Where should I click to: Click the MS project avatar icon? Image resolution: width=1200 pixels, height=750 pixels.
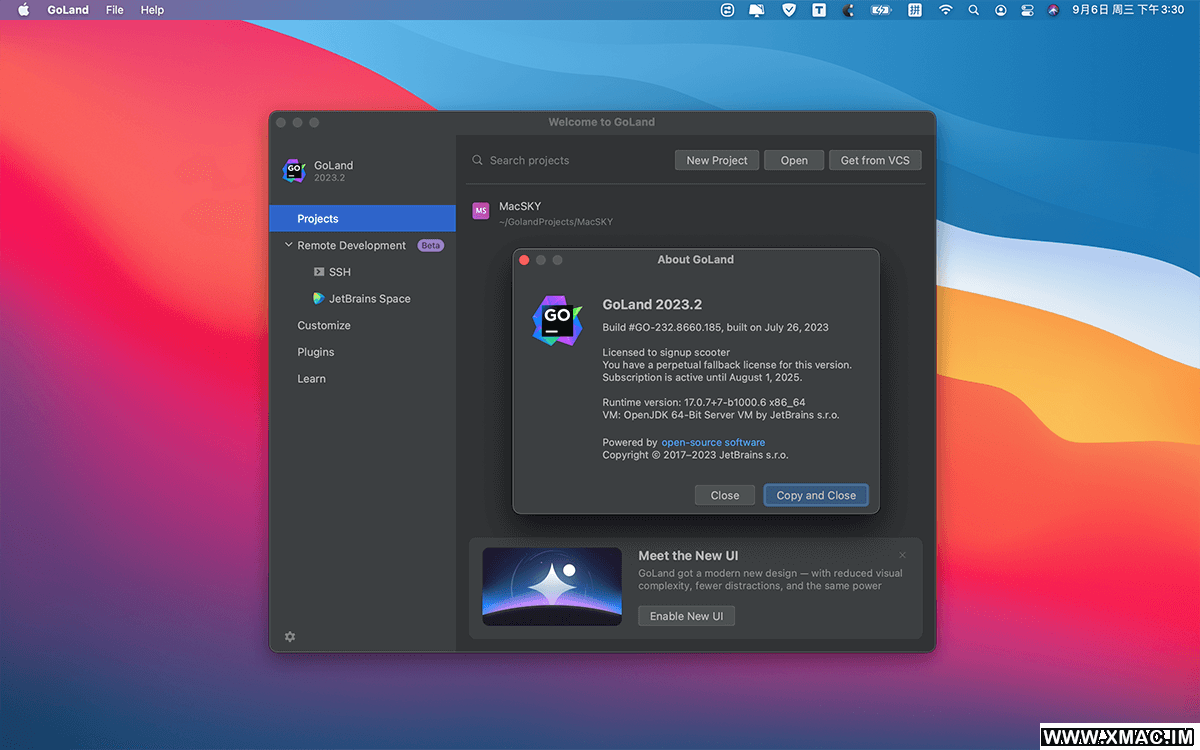[x=481, y=211]
